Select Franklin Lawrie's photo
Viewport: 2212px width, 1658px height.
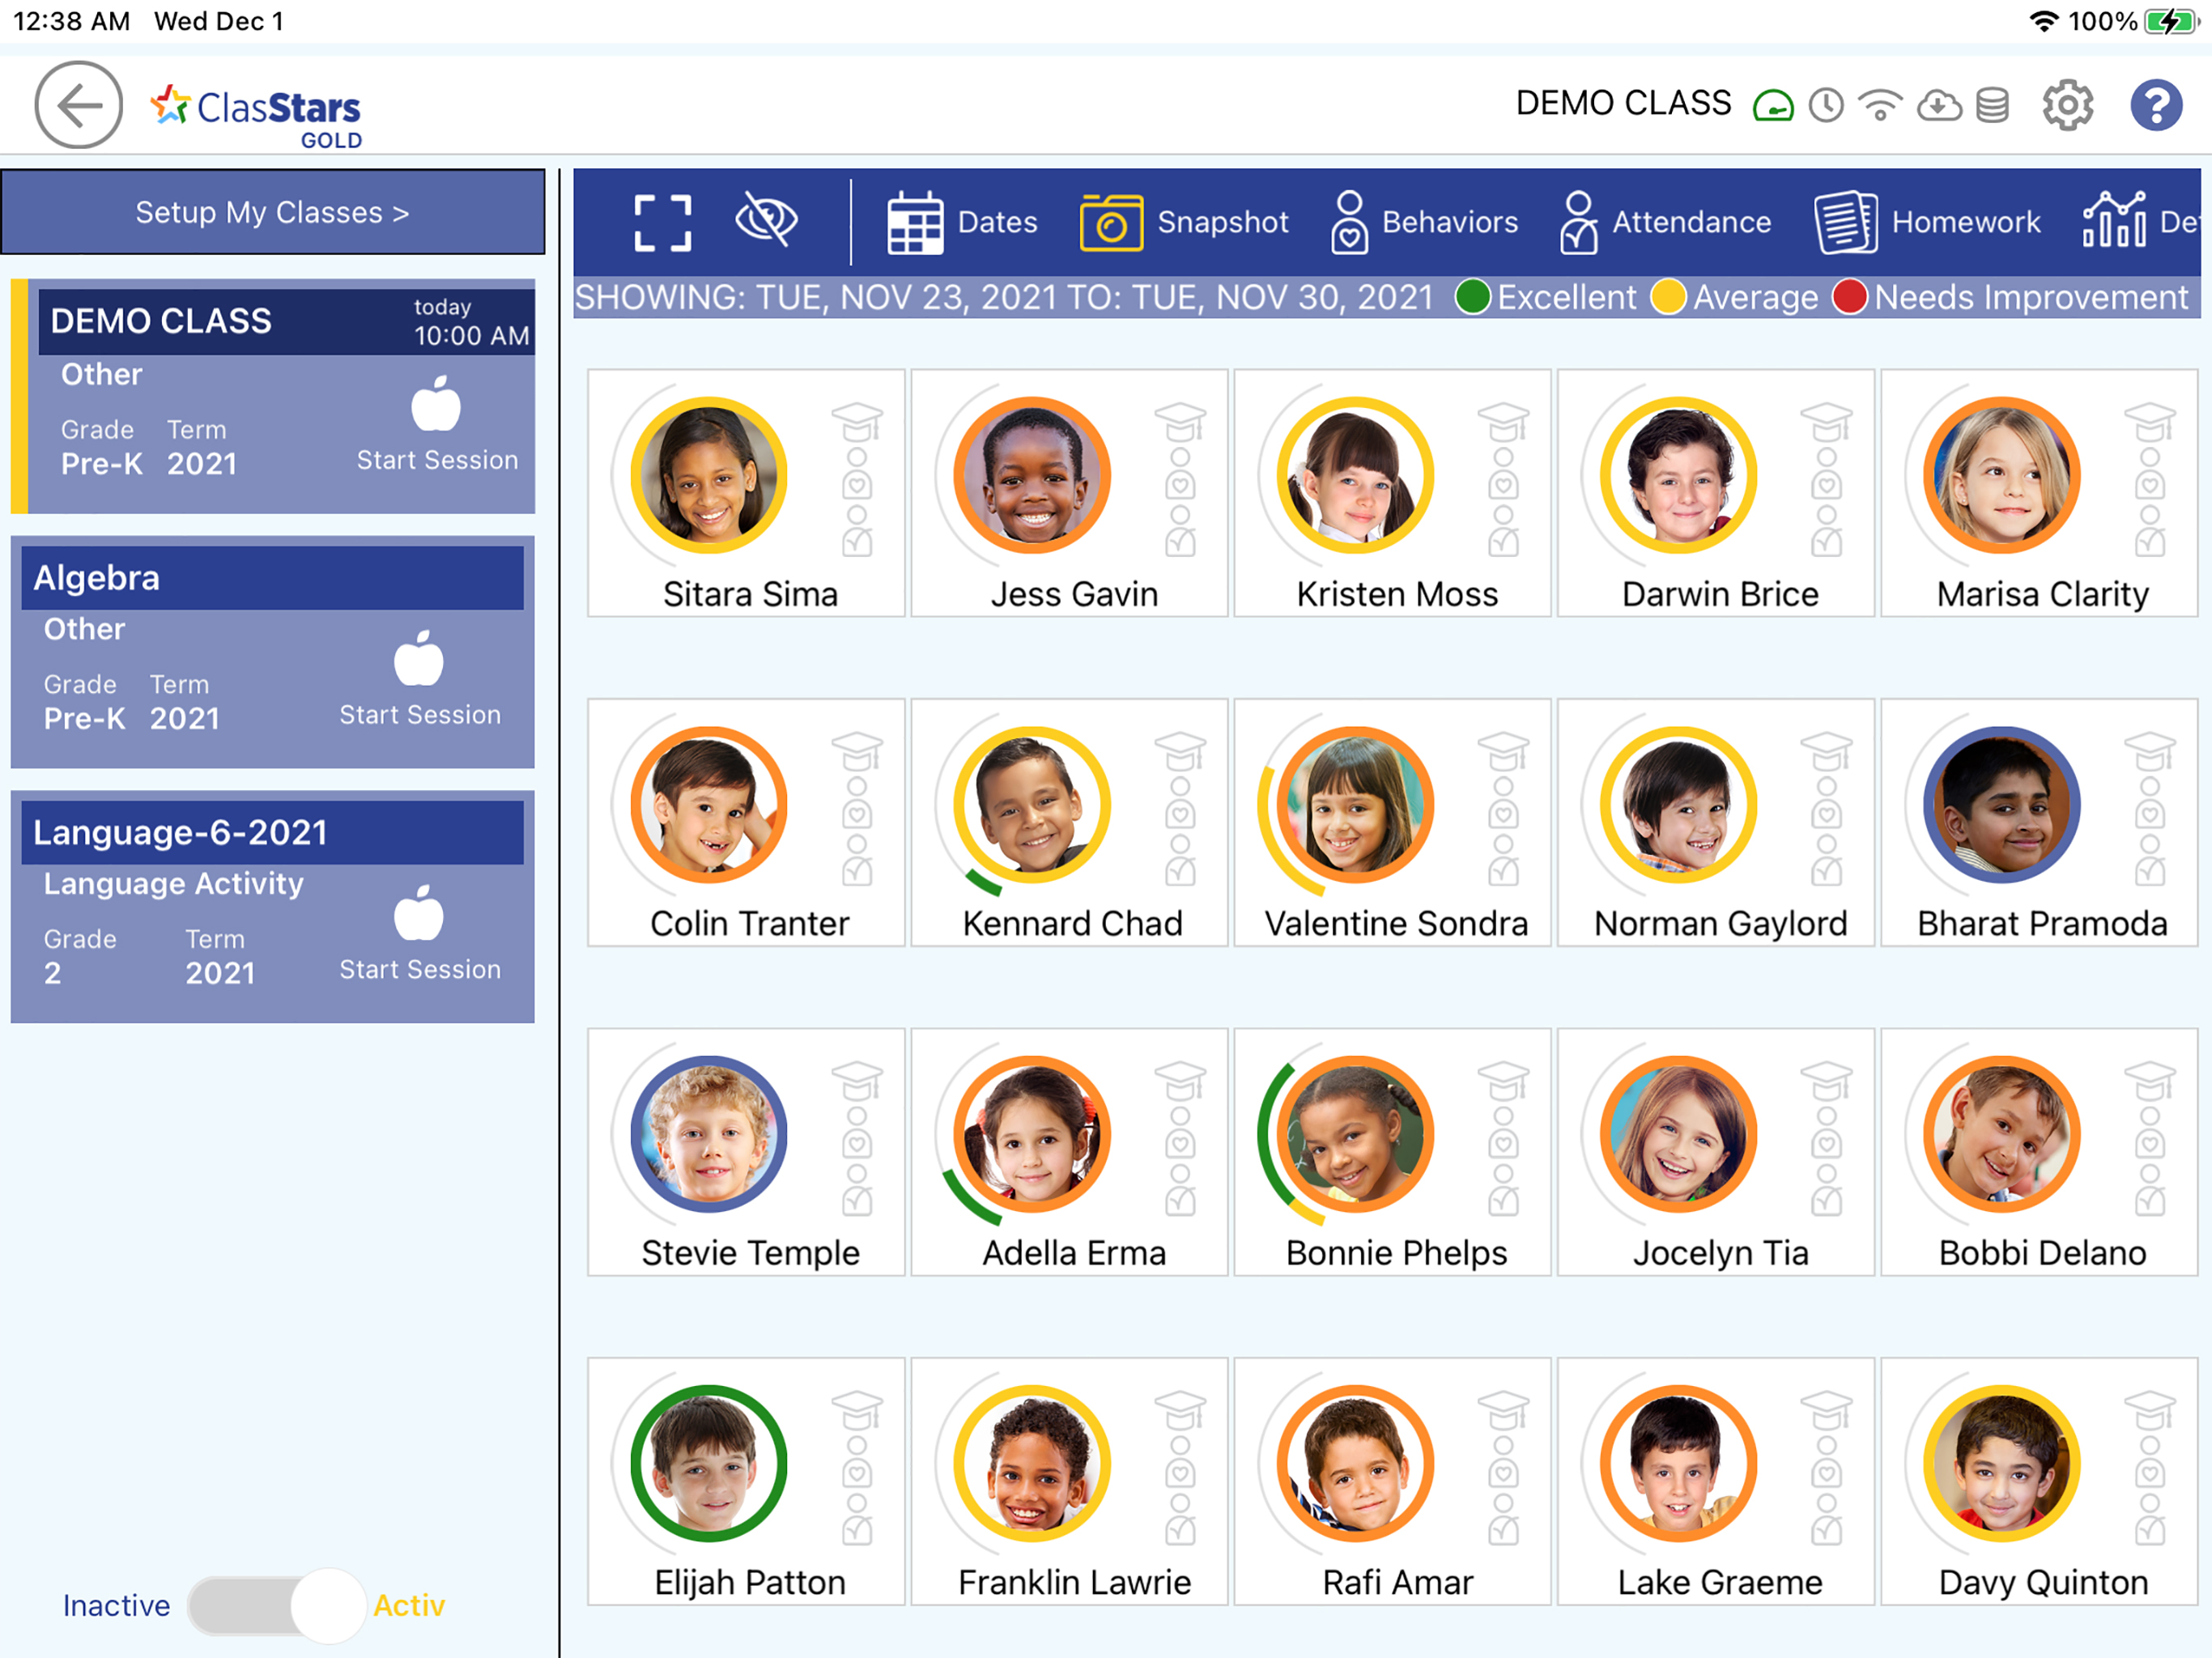[1032, 1463]
